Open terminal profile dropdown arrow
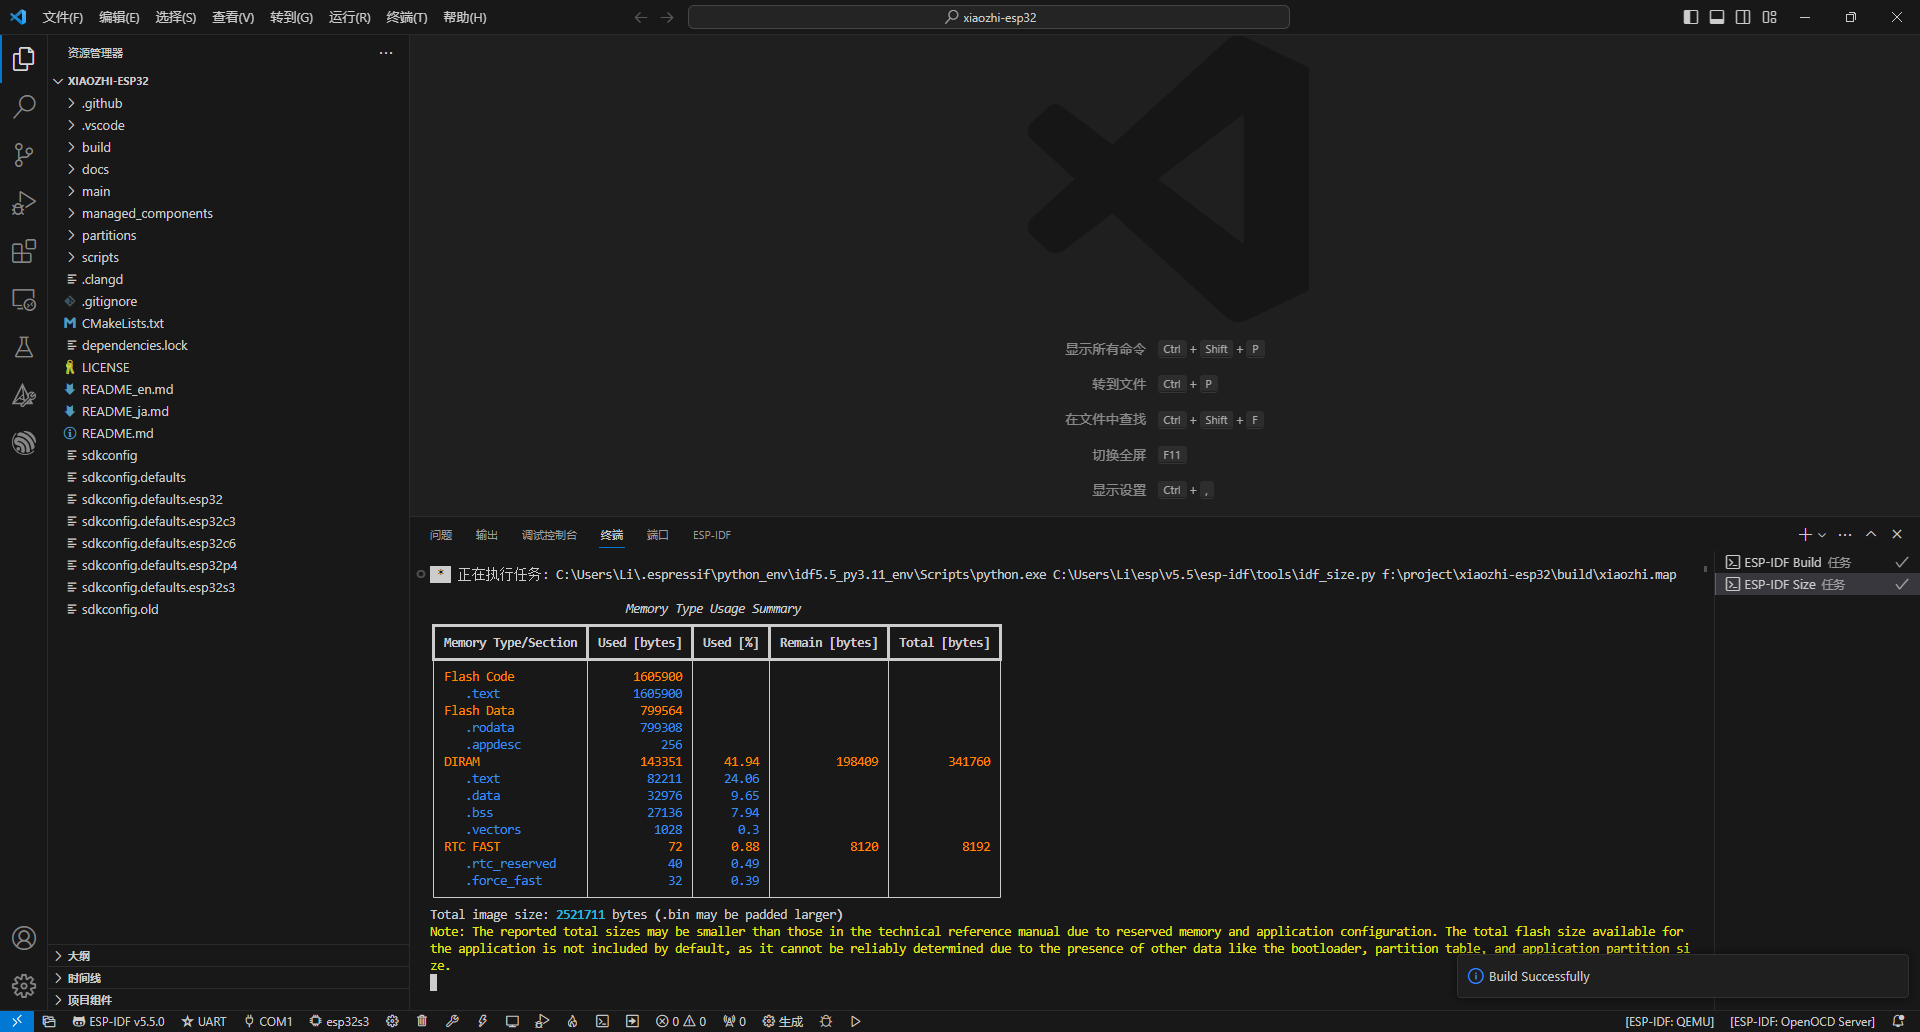This screenshot has width=1920, height=1032. coord(1821,535)
